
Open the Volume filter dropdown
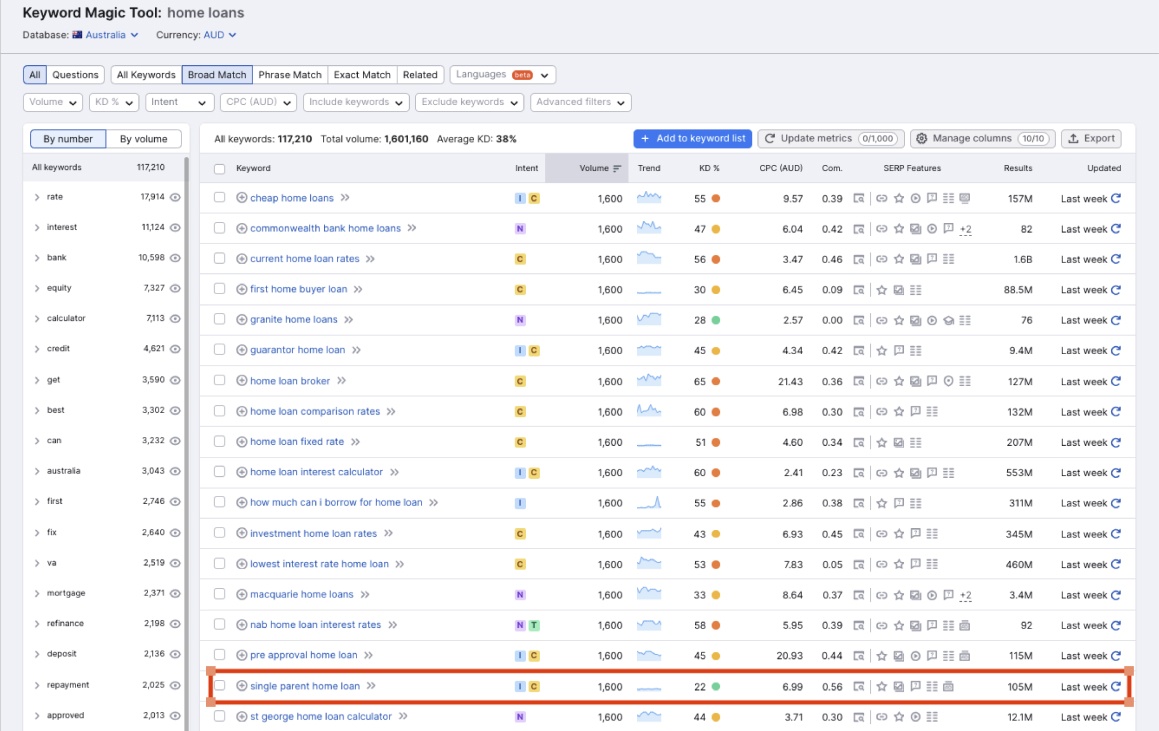pos(52,101)
